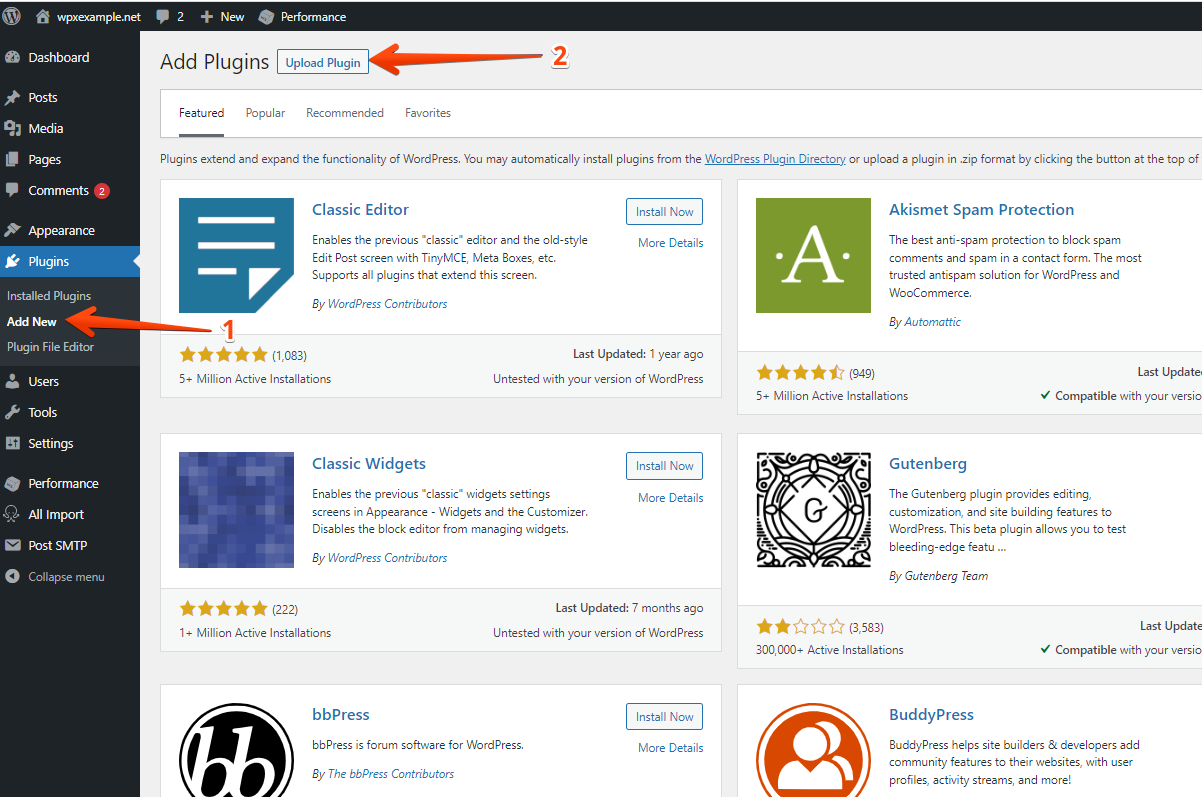This screenshot has width=1202, height=797.
Task: Switch to the Popular tab
Action: [266, 113]
